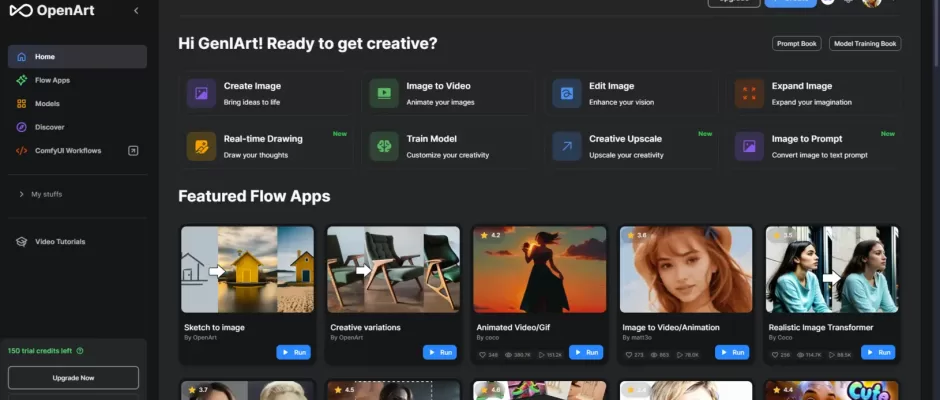
Task: Click the Upgrade button in the top bar
Action: [734, 2]
